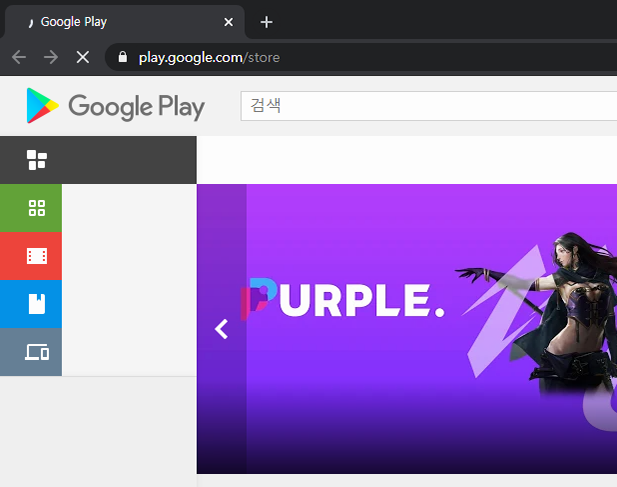This screenshot has width=617, height=487.
Task: Click the play.google.com/store address bar
Action: click(360, 57)
